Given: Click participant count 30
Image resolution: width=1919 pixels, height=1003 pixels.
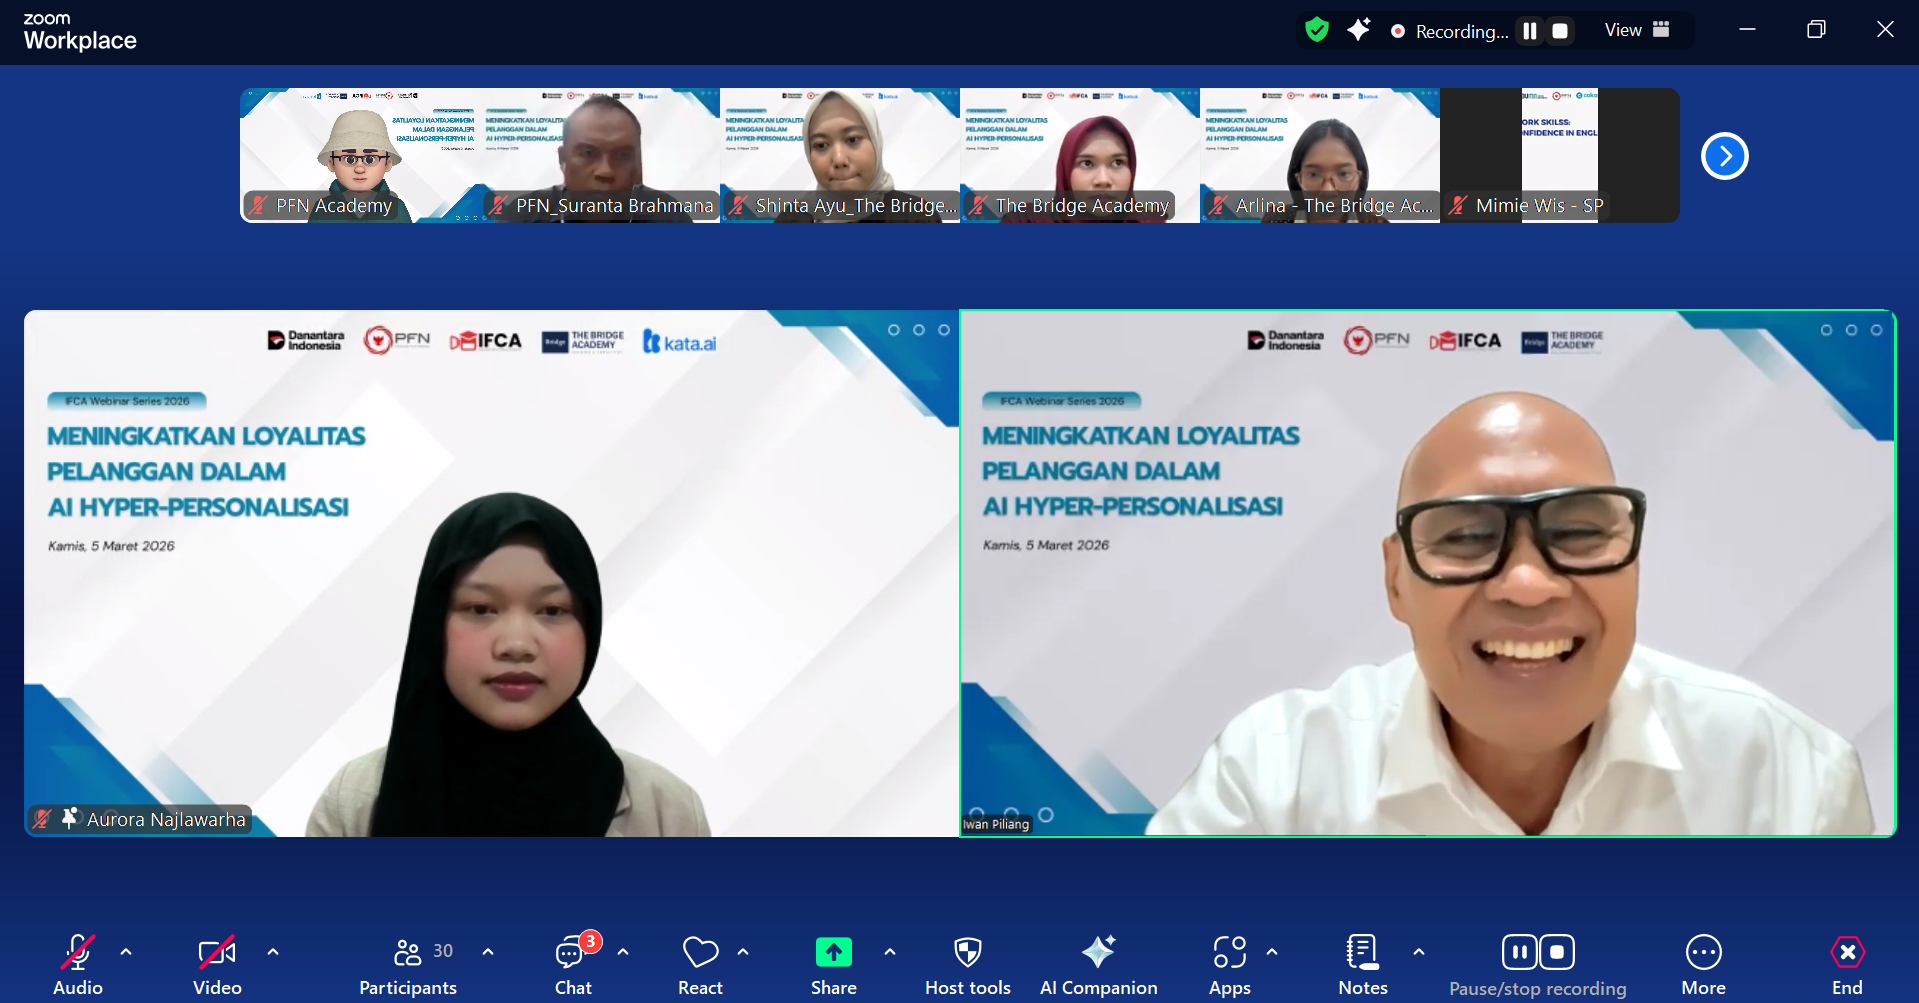Looking at the screenshot, I should pyautogui.click(x=443, y=951).
